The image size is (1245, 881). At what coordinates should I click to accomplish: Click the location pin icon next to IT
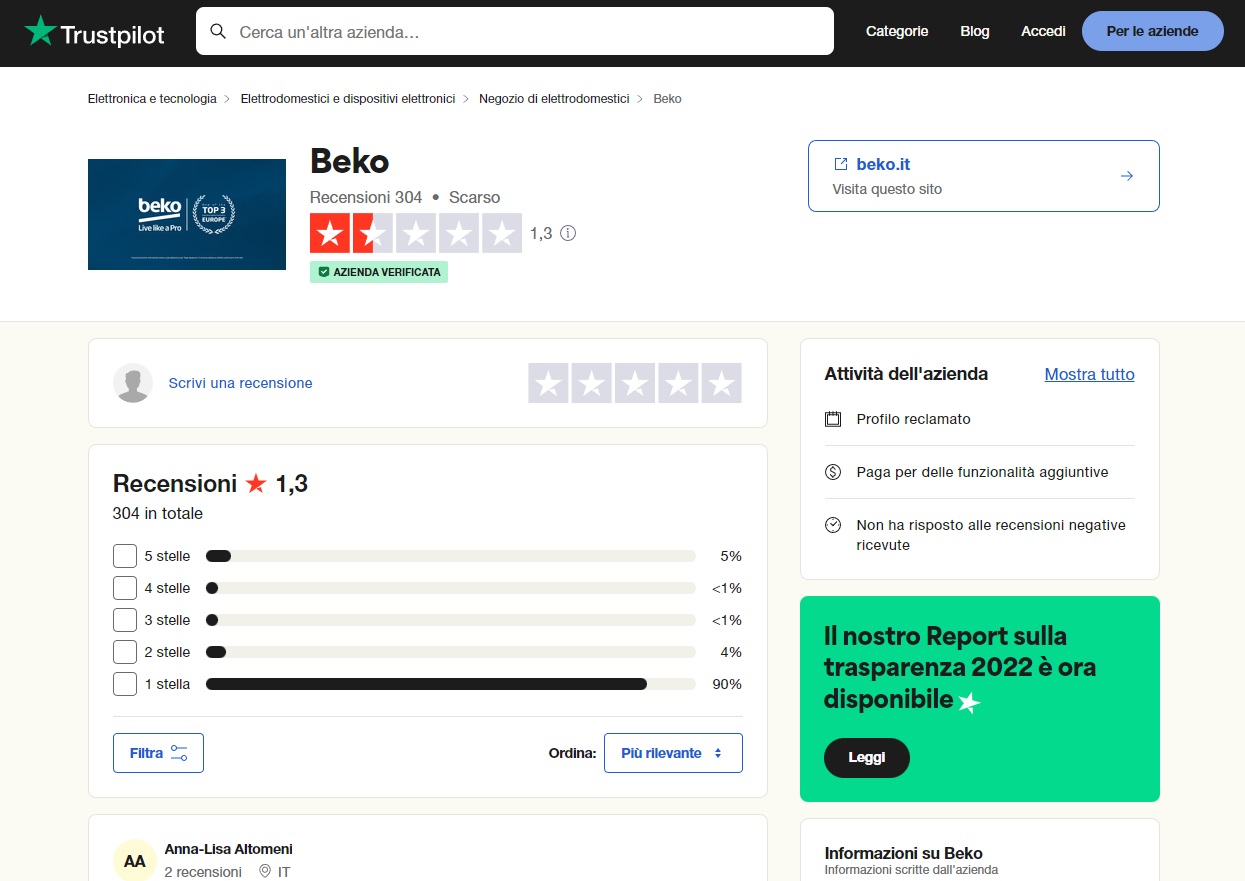click(265, 872)
